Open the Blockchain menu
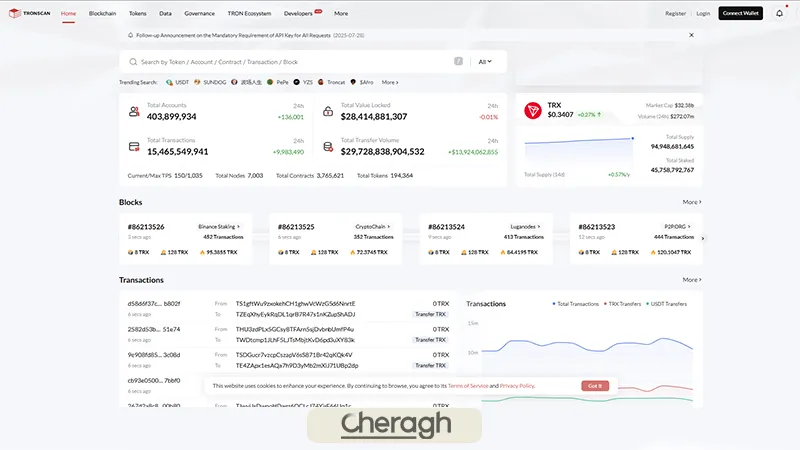The height and width of the screenshot is (450, 800). click(x=103, y=13)
